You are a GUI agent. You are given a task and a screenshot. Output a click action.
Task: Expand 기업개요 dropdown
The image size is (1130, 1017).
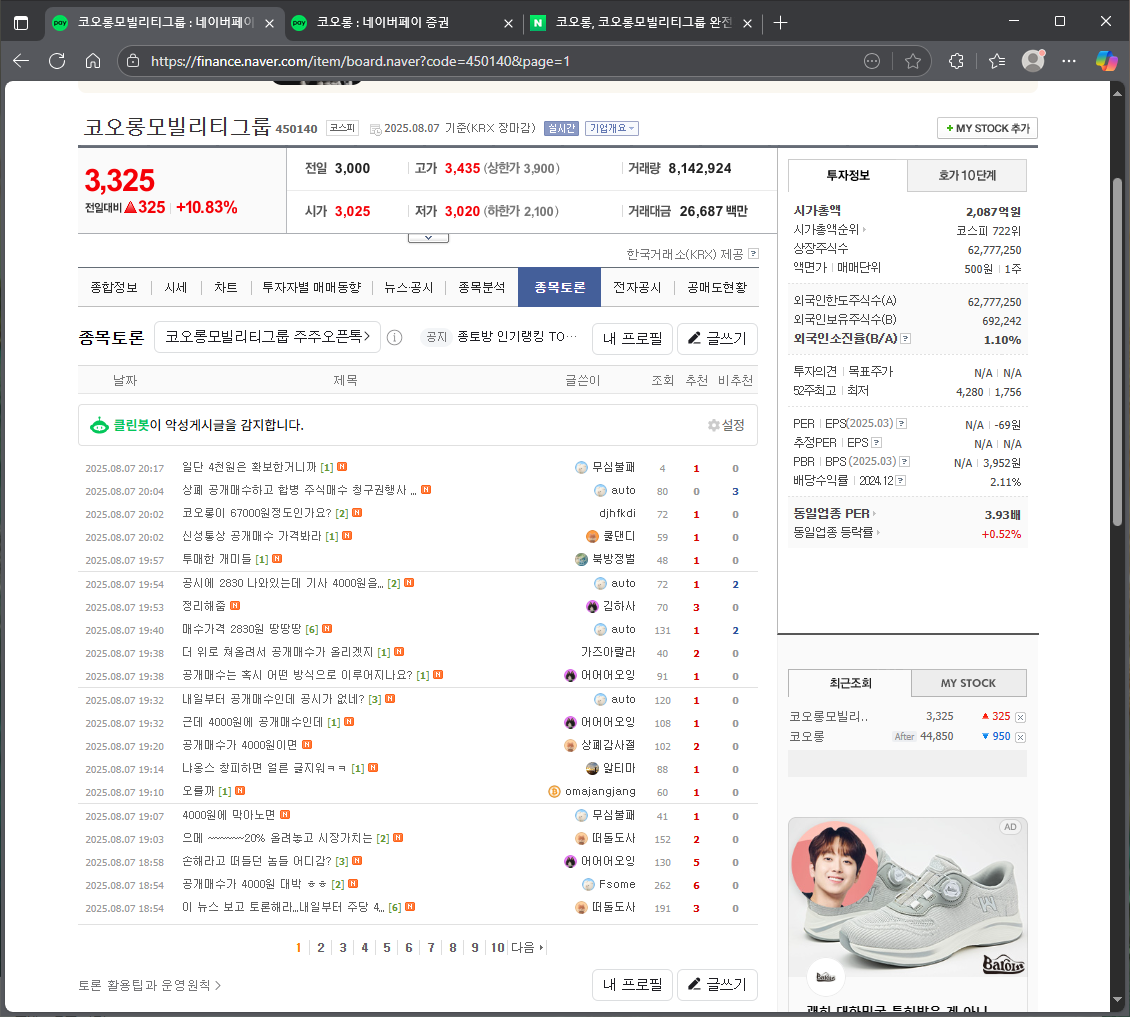point(612,128)
